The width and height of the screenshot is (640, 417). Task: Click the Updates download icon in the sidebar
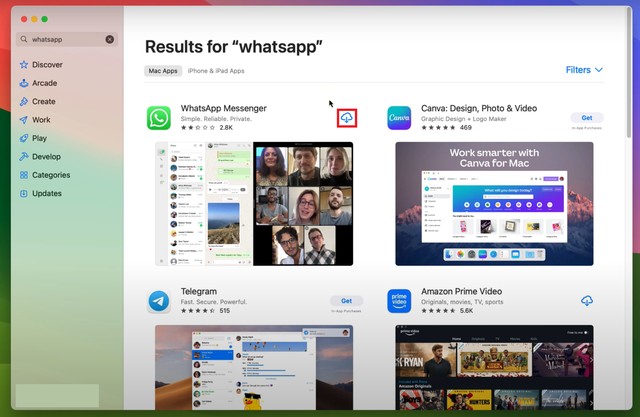[24, 193]
